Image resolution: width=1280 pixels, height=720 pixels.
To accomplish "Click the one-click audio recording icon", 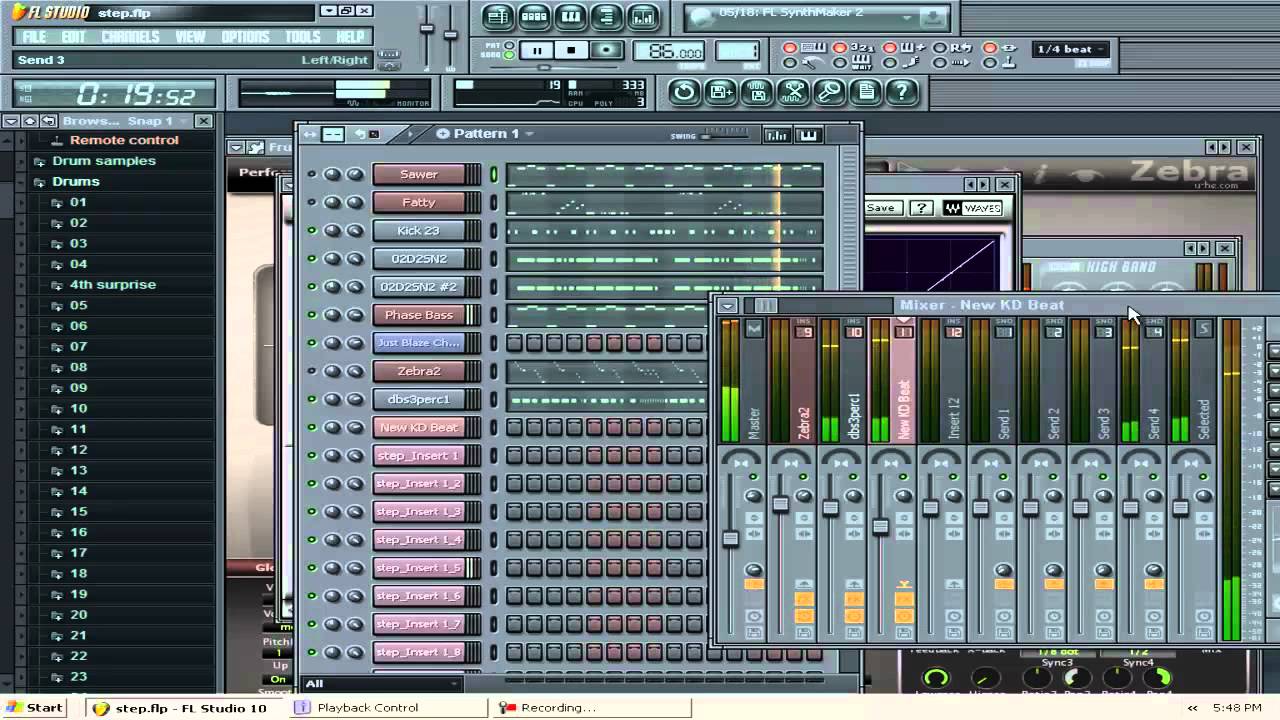I will coord(829,93).
